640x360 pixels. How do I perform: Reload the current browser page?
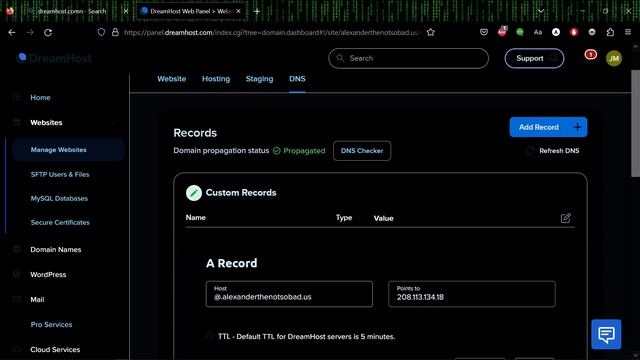coord(48,32)
